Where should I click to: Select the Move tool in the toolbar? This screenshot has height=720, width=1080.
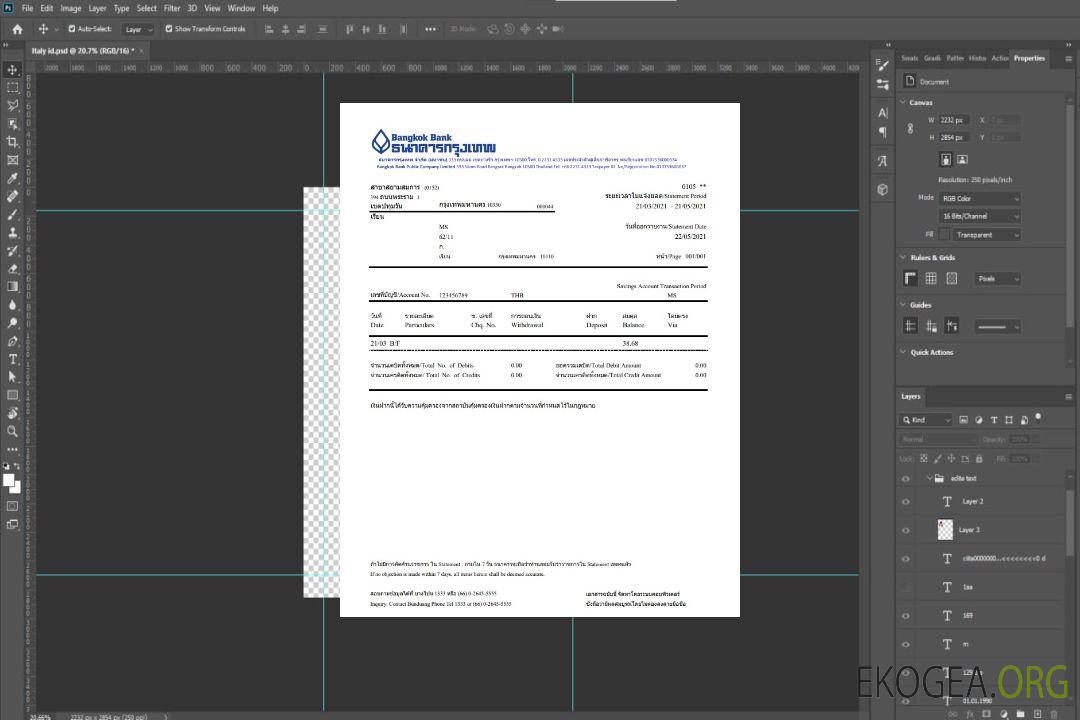coord(12,70)
